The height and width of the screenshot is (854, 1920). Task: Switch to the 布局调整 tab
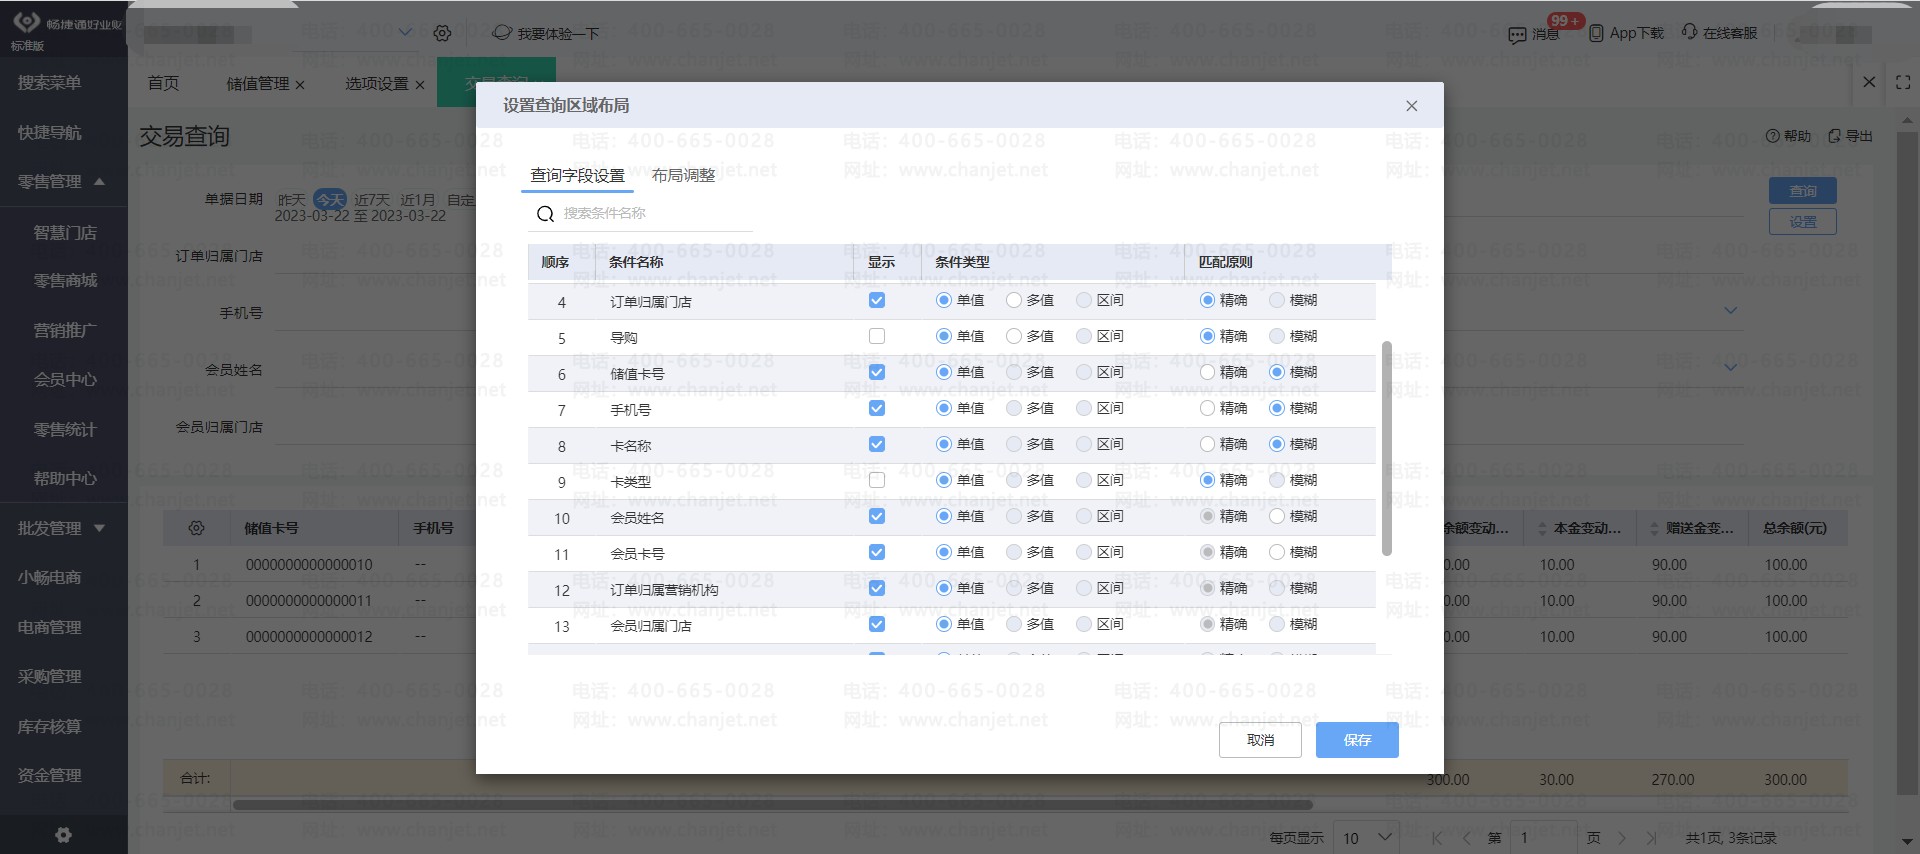[683, 176]
